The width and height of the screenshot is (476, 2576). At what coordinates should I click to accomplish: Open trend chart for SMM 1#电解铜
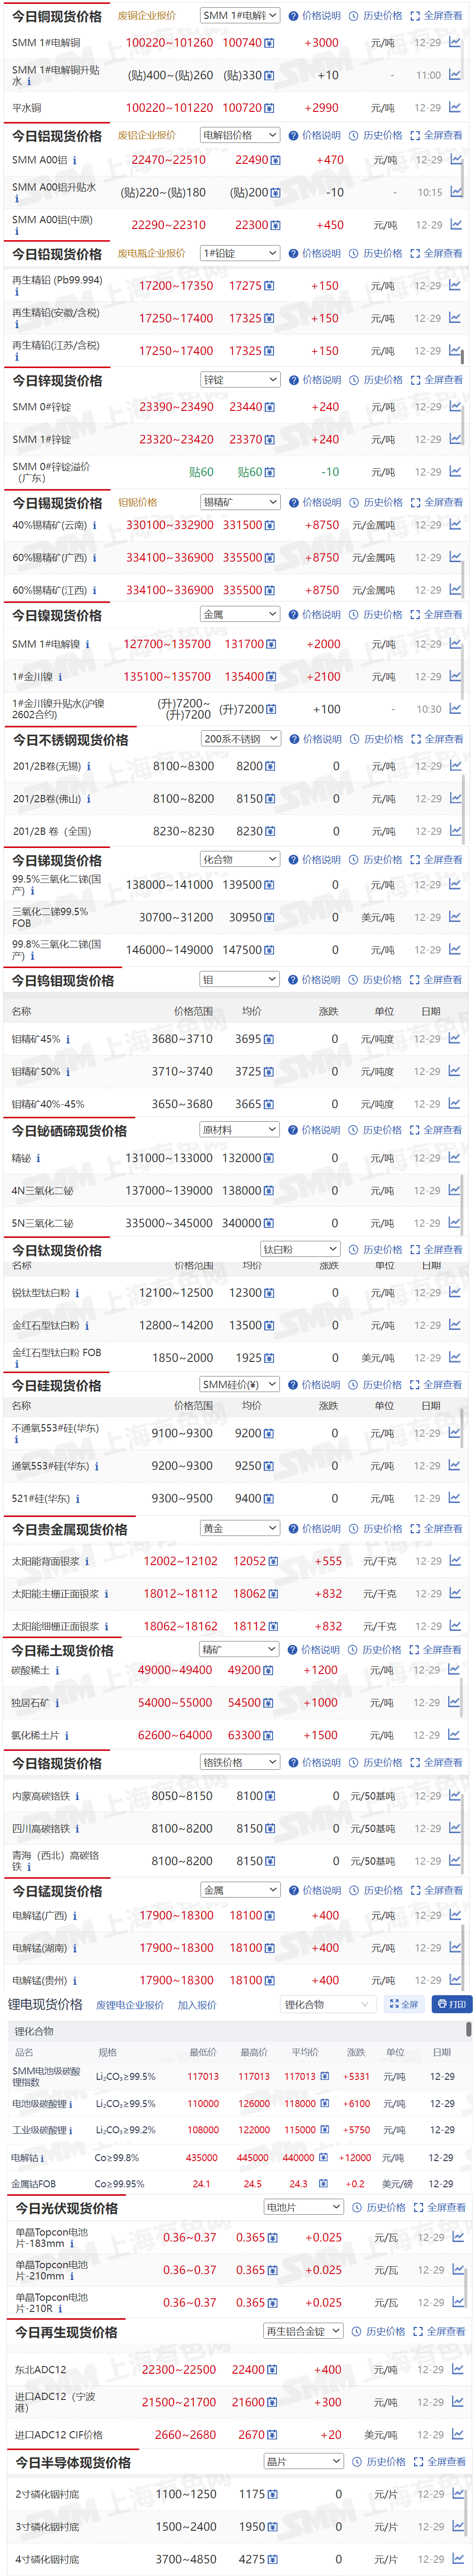[455, 42]
